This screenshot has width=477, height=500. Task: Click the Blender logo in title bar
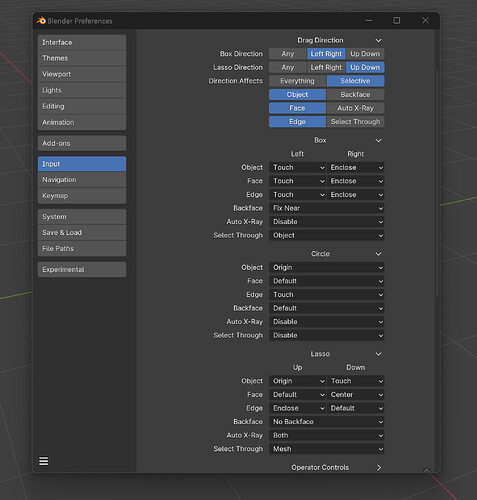pos(41,21)
